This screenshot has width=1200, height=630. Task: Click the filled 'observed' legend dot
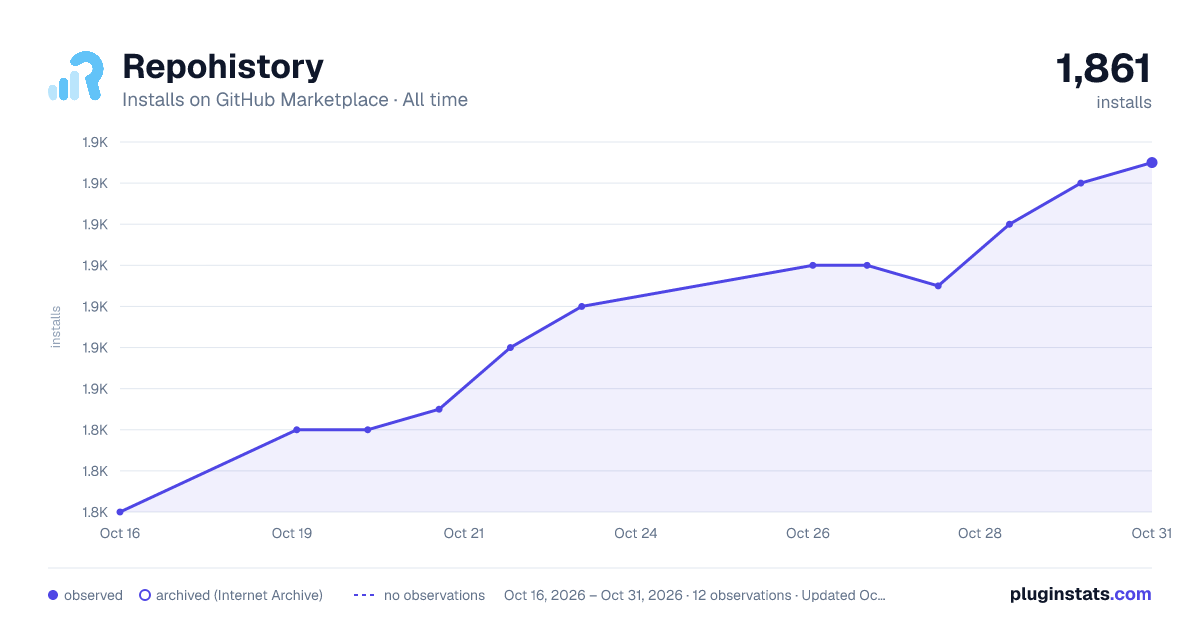[53, 595]
